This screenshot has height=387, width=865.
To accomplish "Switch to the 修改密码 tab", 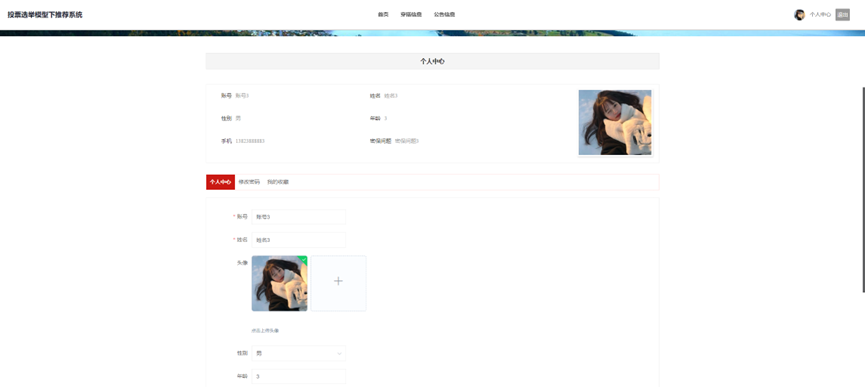I will pos(249,182).
